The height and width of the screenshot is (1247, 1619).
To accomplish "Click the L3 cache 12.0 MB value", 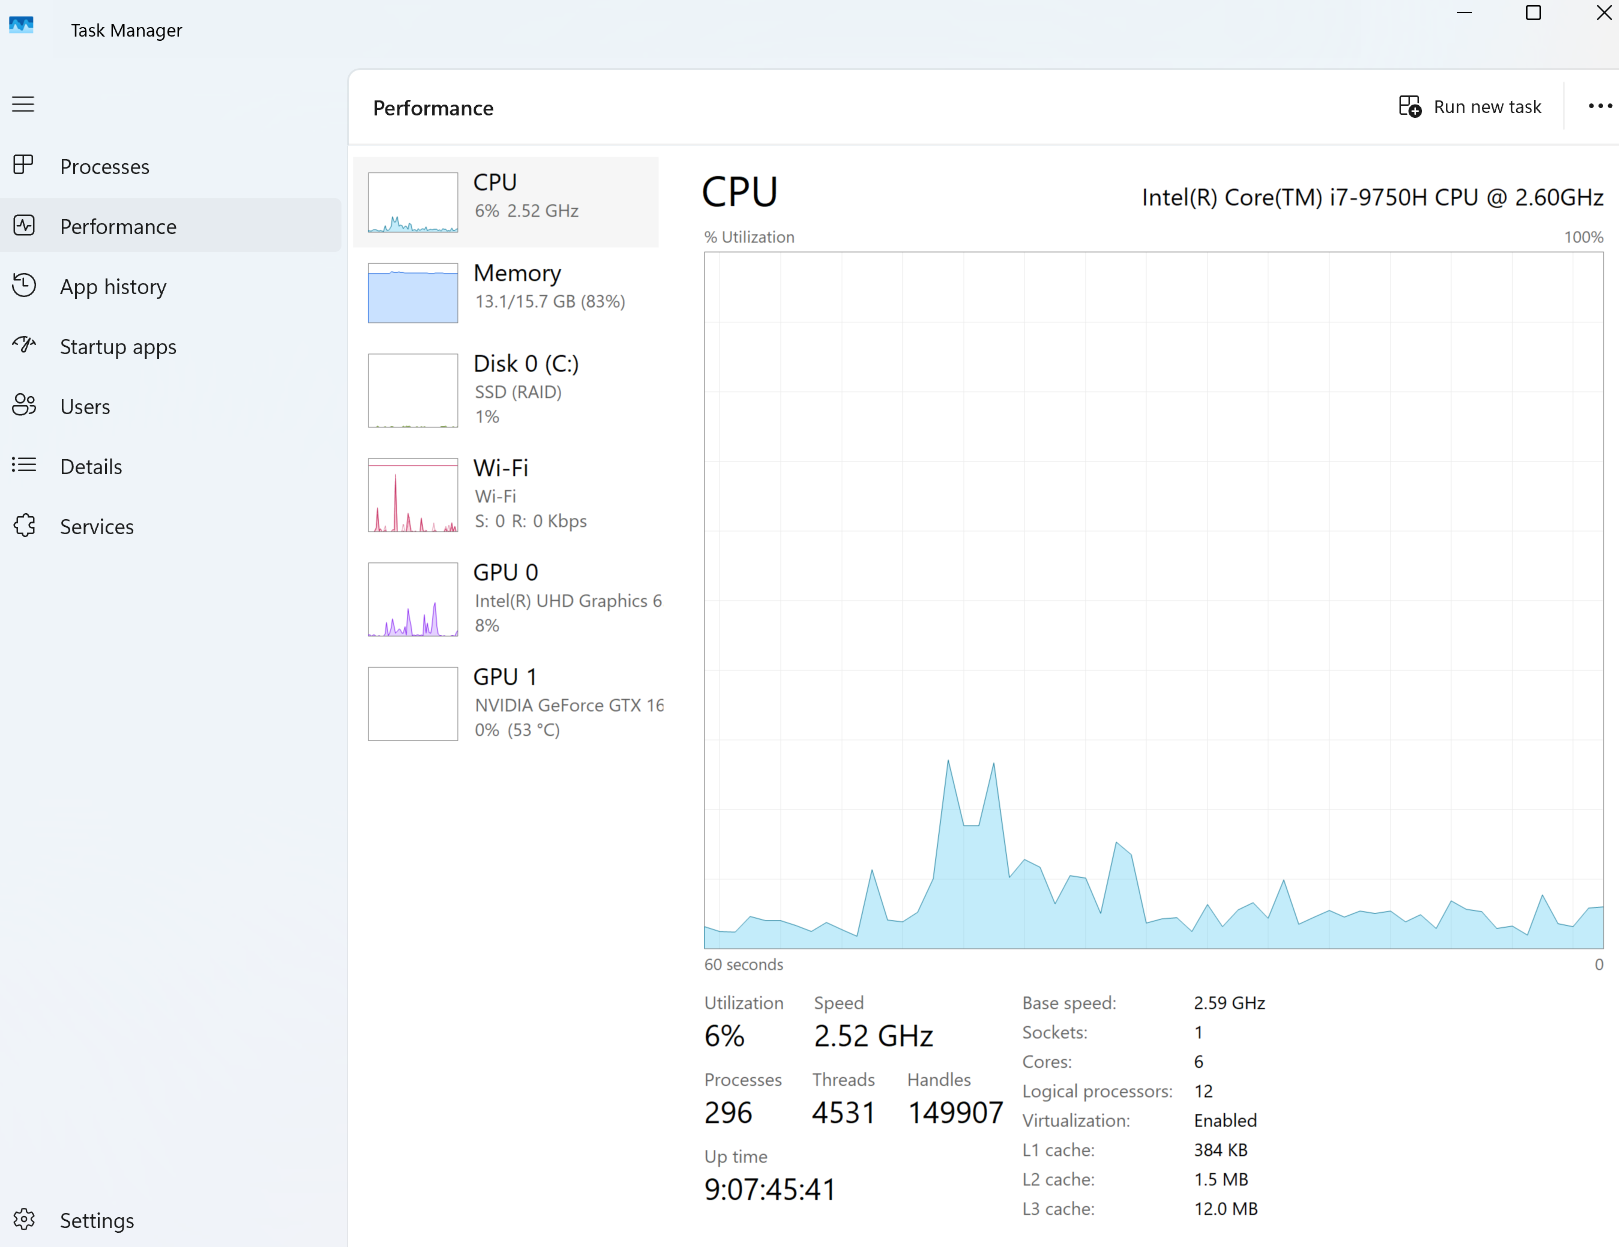I will pos(1226,1209).
